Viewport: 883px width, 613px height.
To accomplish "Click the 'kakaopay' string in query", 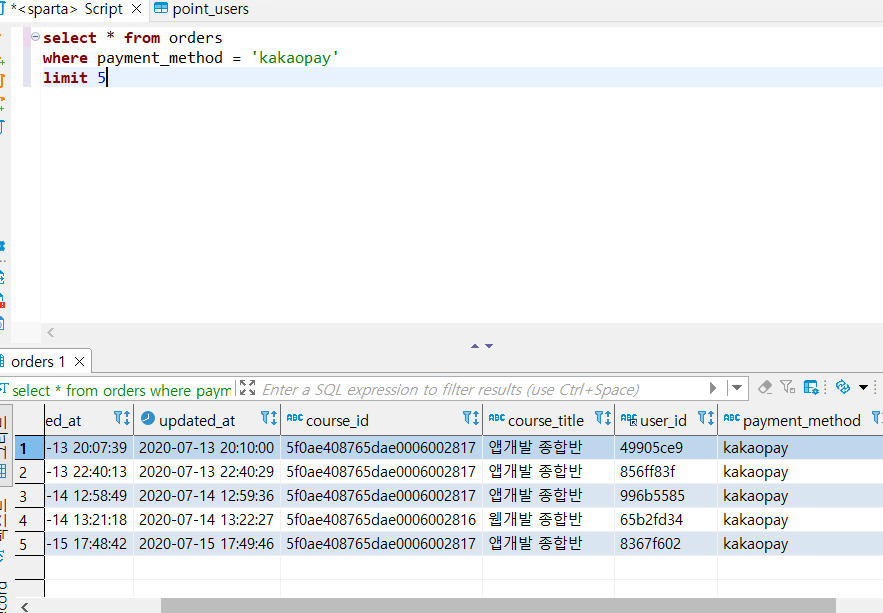I will (x=295, y=57).
